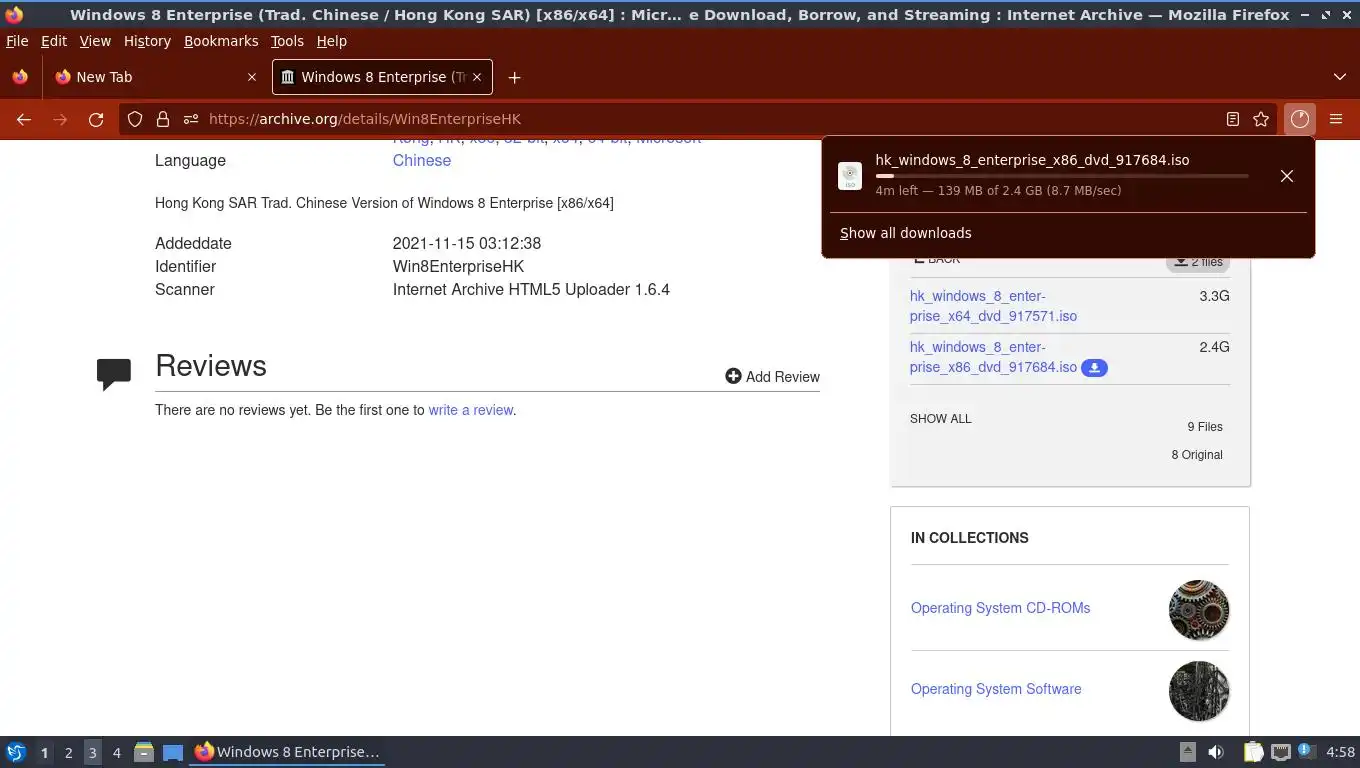The height and width of the screenshot is (768, 1360).
Task: Expand the list all tabs chevron
Action: point(1340,77)
